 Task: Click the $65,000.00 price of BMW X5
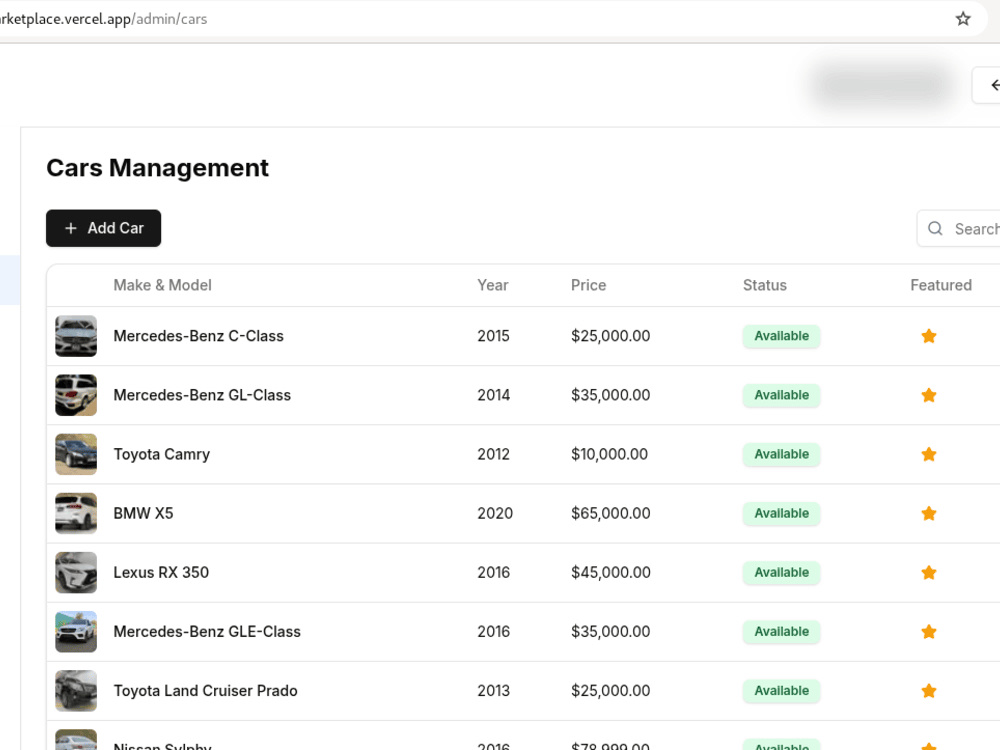pyautogui.click(x=610, y=513)
